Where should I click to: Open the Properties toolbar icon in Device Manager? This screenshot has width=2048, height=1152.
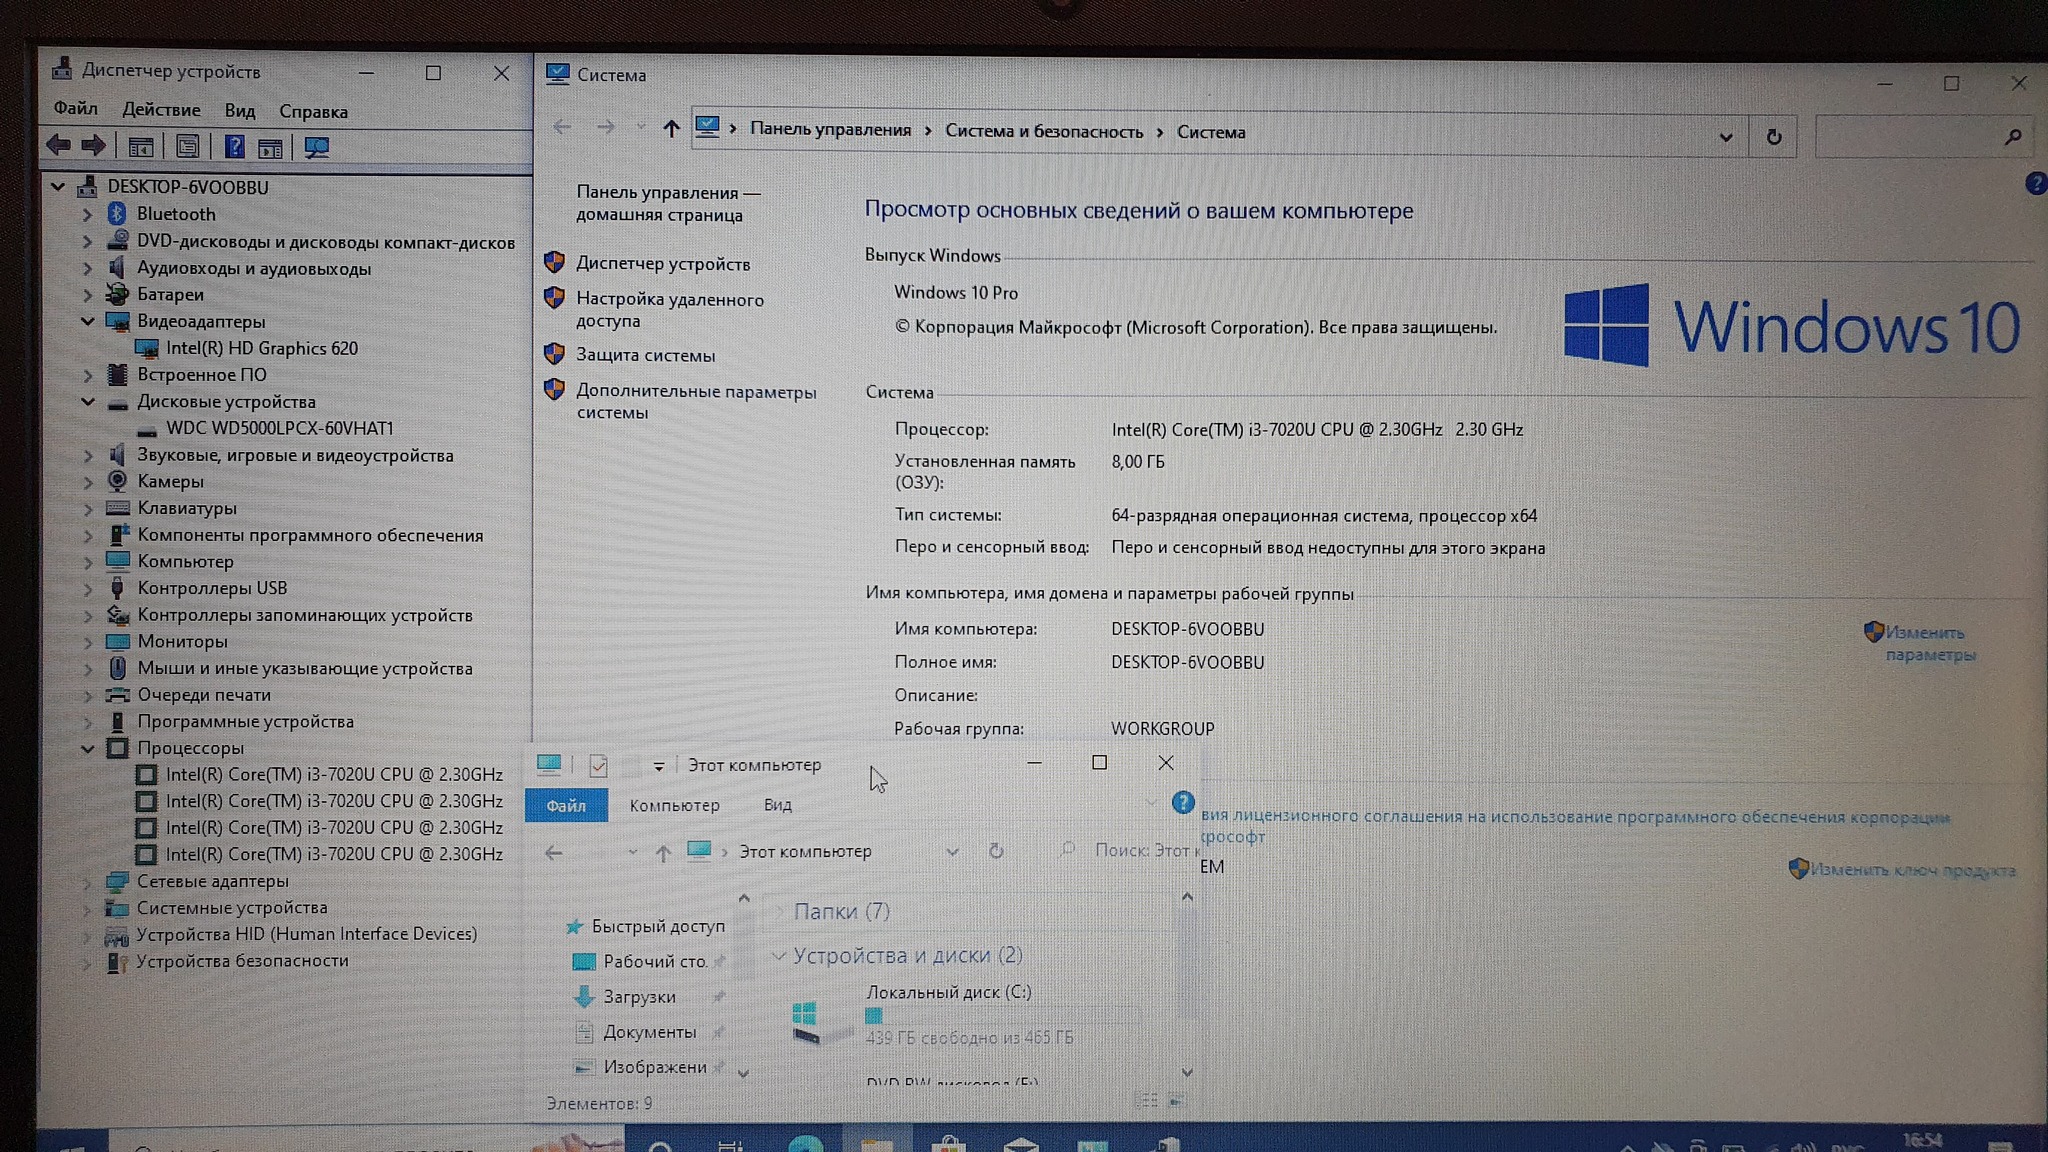click(187, 148)
